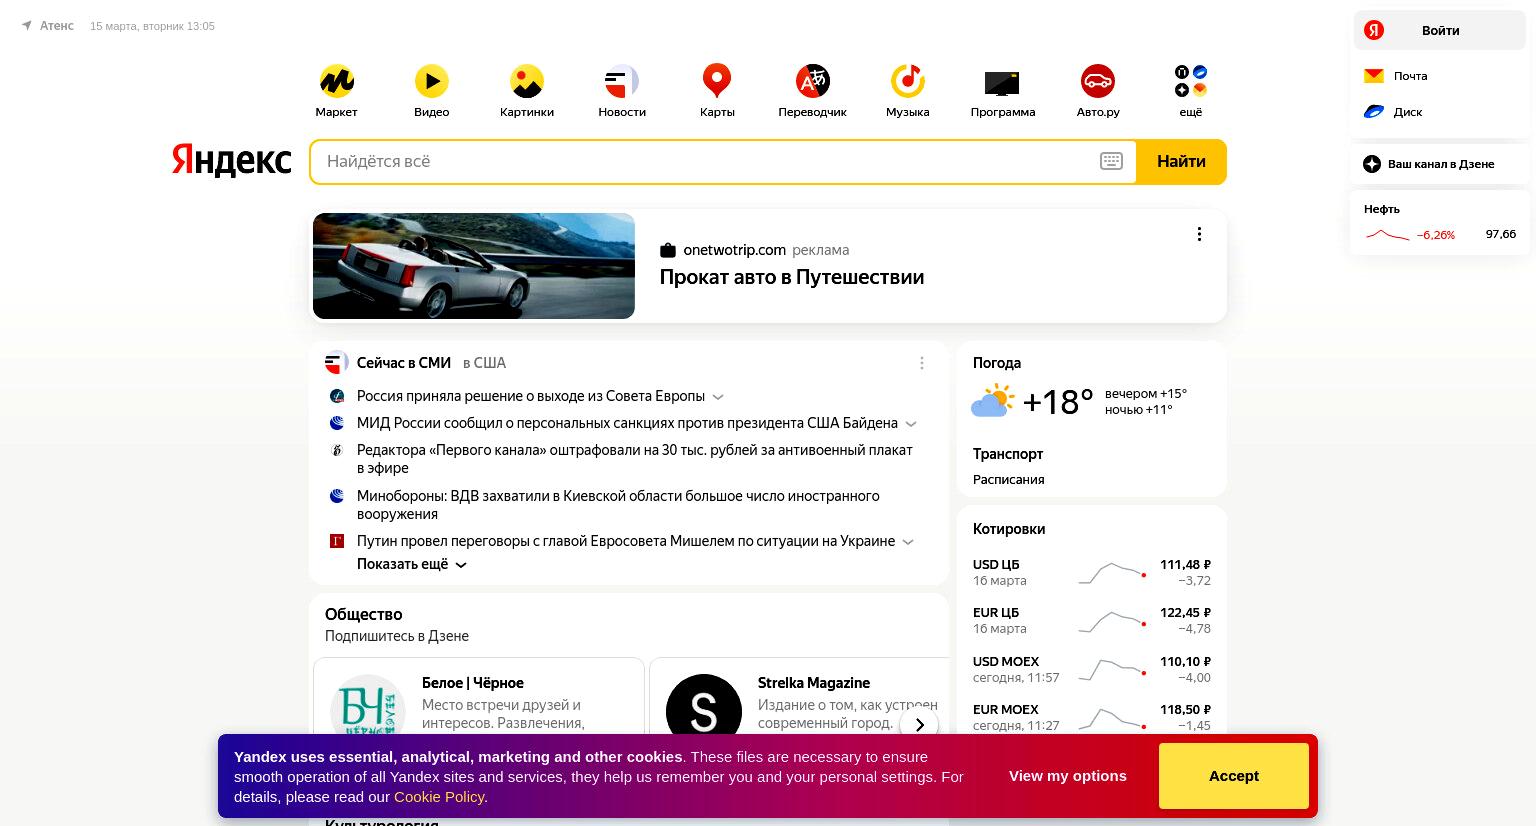Click the Войти login button

pos(1439,30)
